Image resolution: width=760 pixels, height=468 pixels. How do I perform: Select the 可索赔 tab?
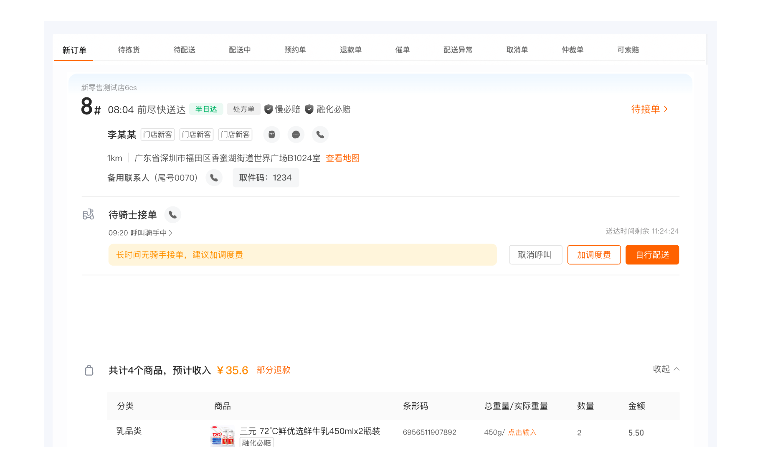click(628, 50)
